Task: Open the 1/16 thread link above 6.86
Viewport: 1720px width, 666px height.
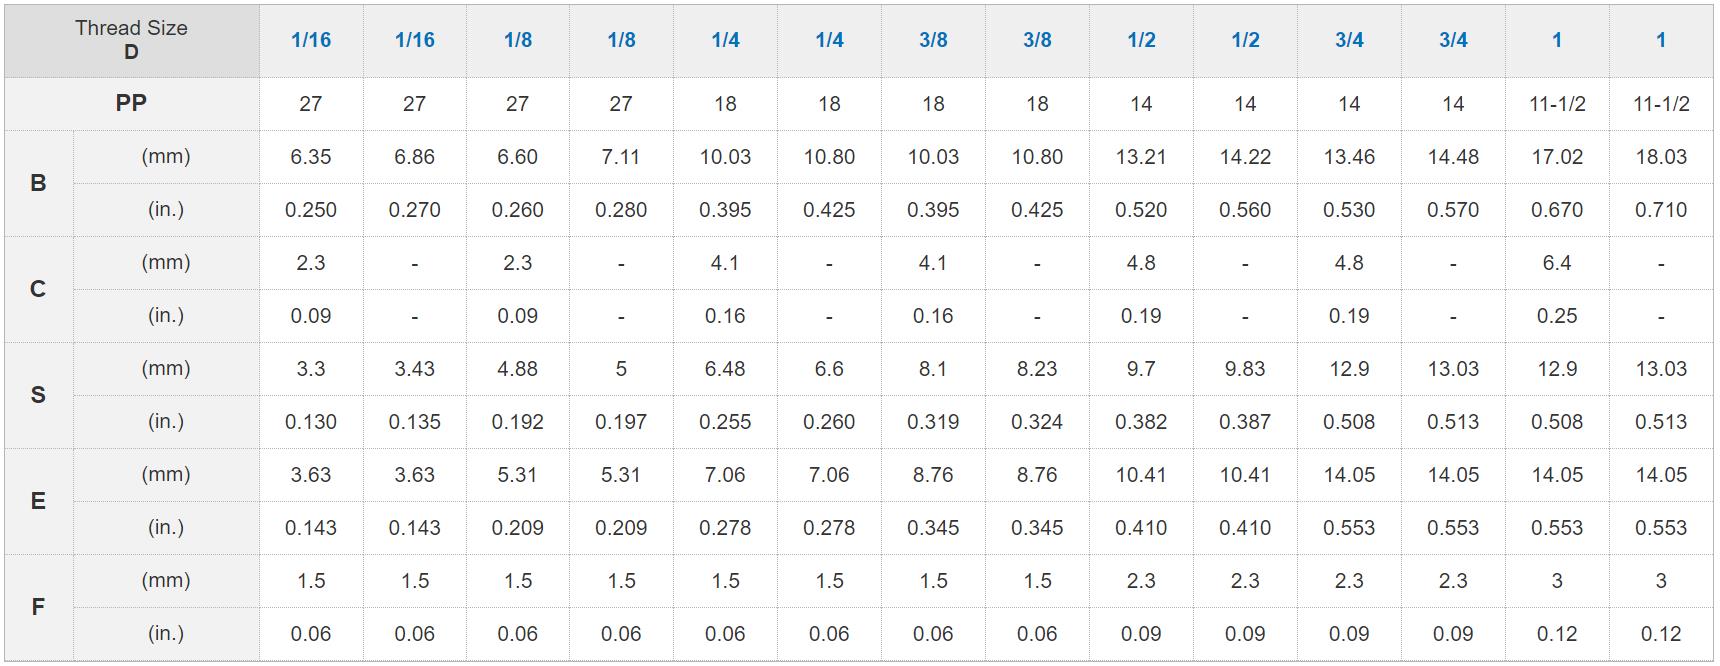Action: [415, 40]
